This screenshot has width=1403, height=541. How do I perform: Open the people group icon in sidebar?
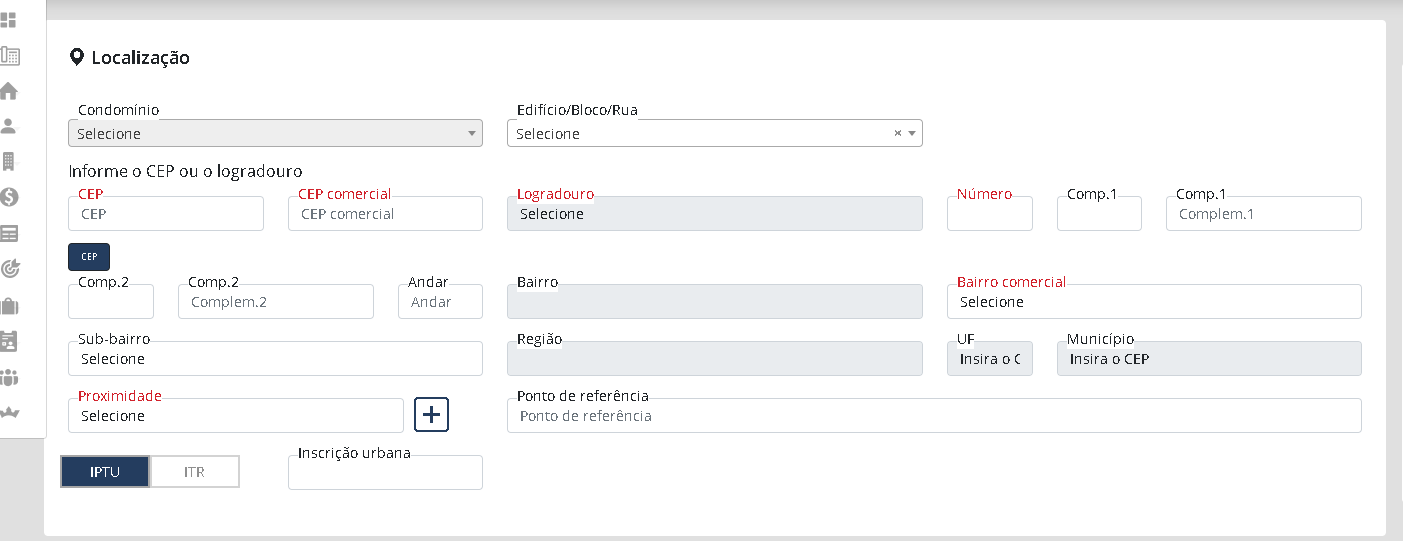tap(9, 377)
